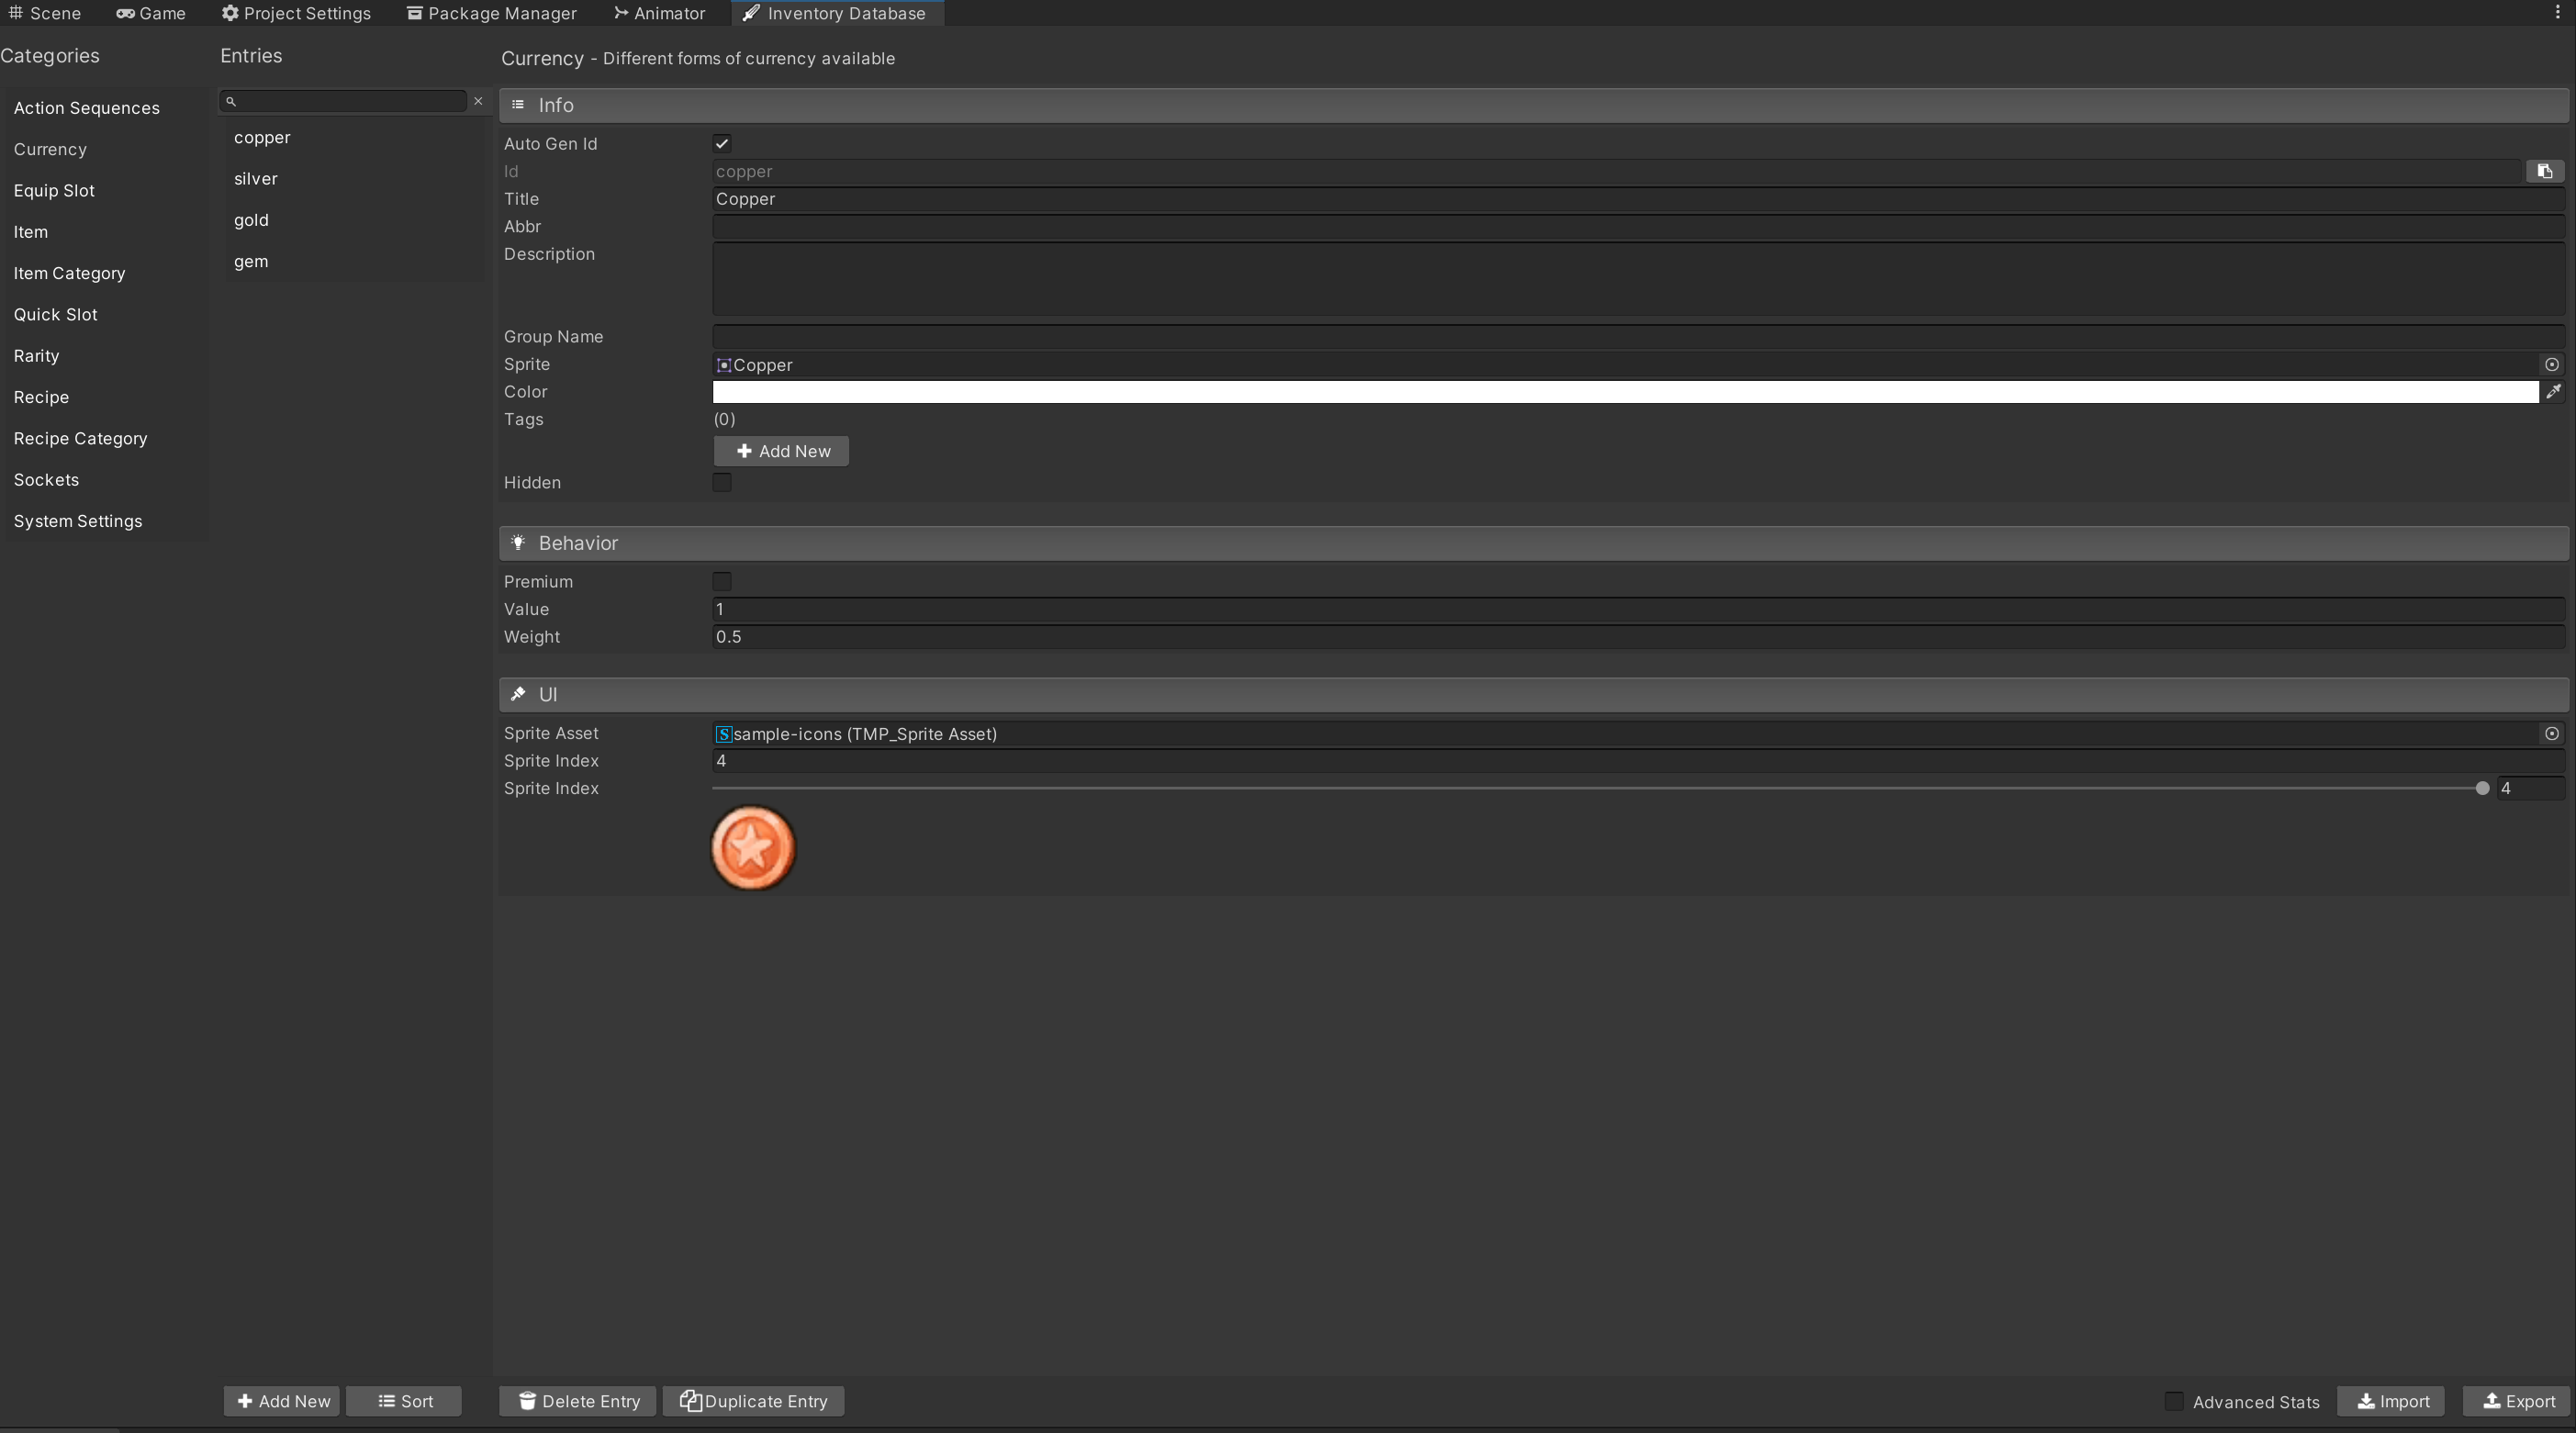Toggle the Premium checkbox

click(x=722, y=582)
